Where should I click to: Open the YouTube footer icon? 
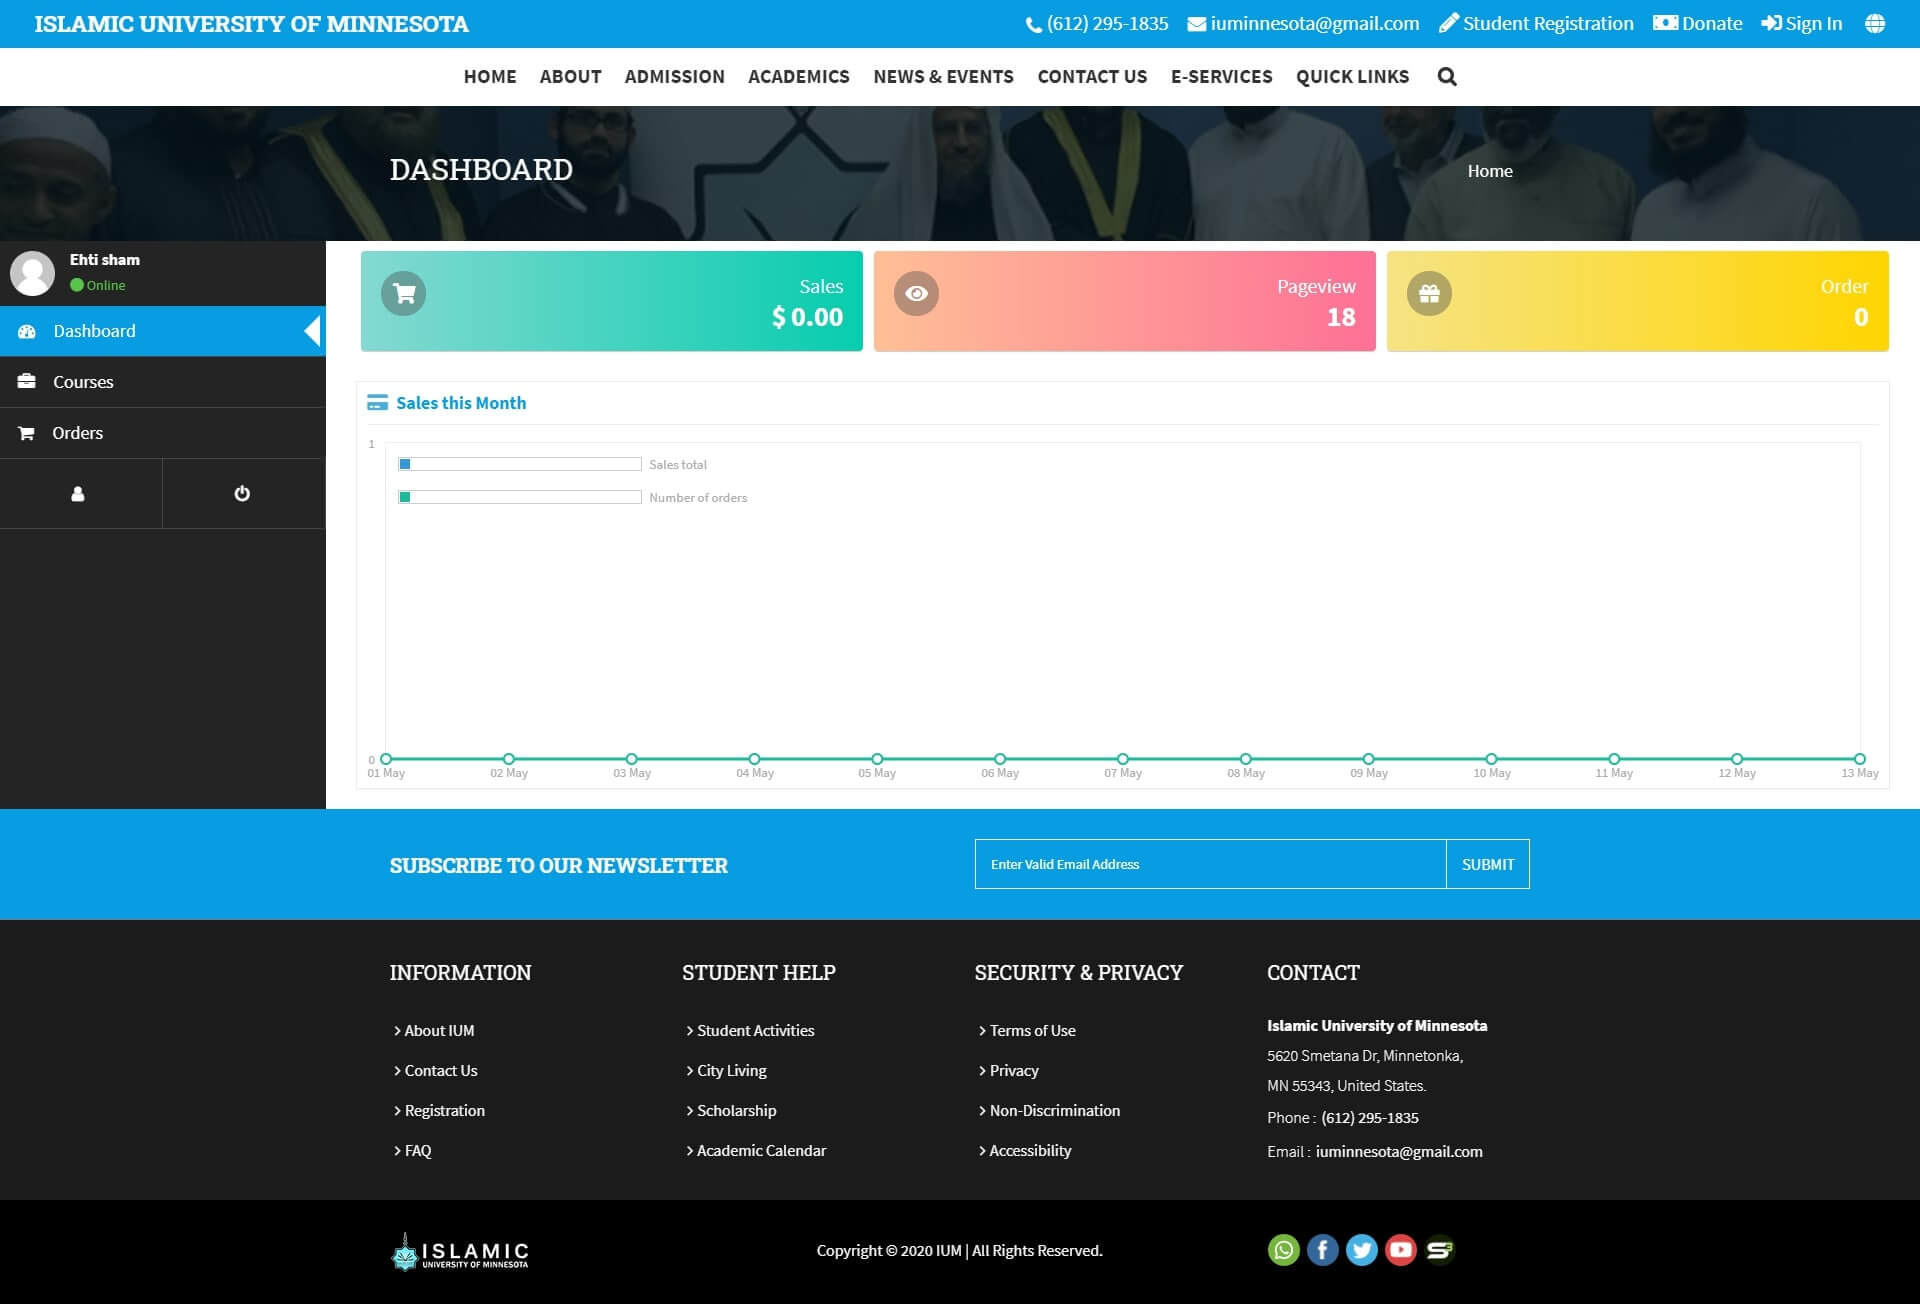1401,1250
